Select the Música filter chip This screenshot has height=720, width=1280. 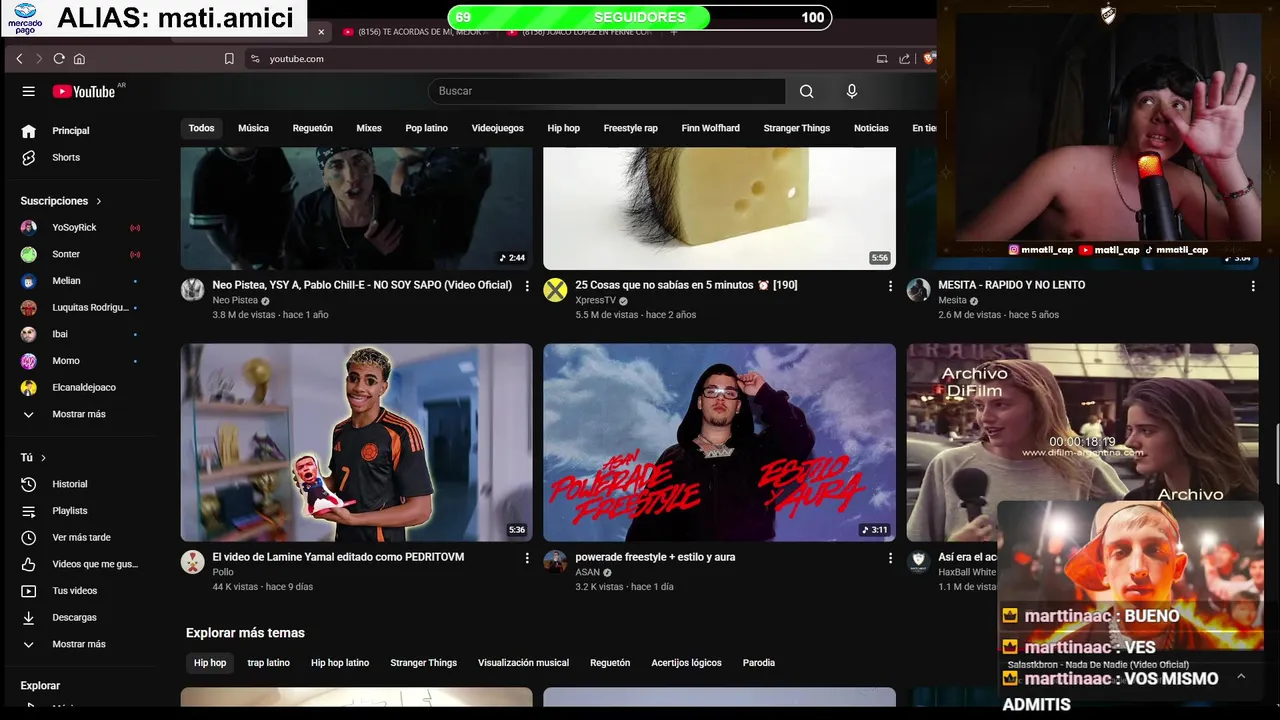pos(253,128)
